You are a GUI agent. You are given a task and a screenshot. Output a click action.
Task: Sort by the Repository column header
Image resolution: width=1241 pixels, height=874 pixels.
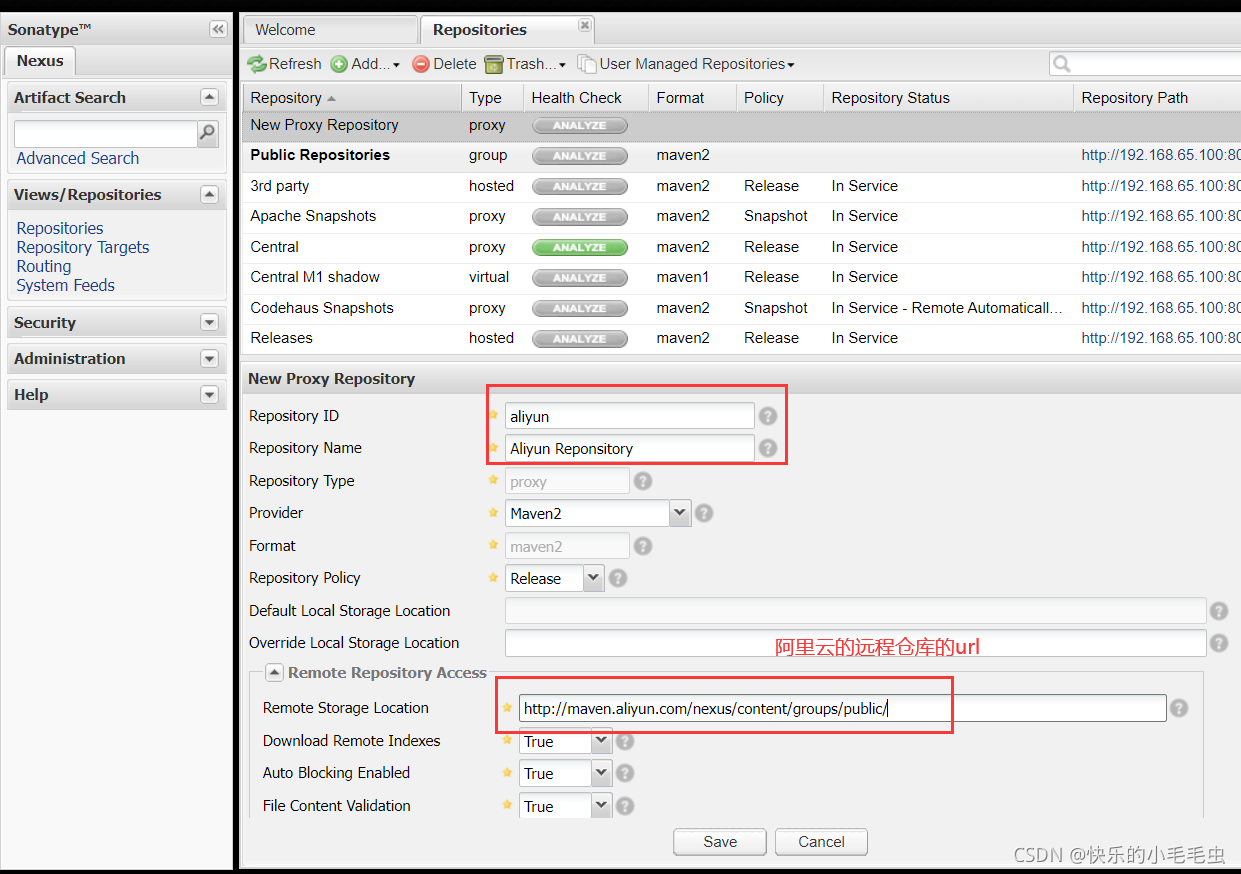click(351, 98)
